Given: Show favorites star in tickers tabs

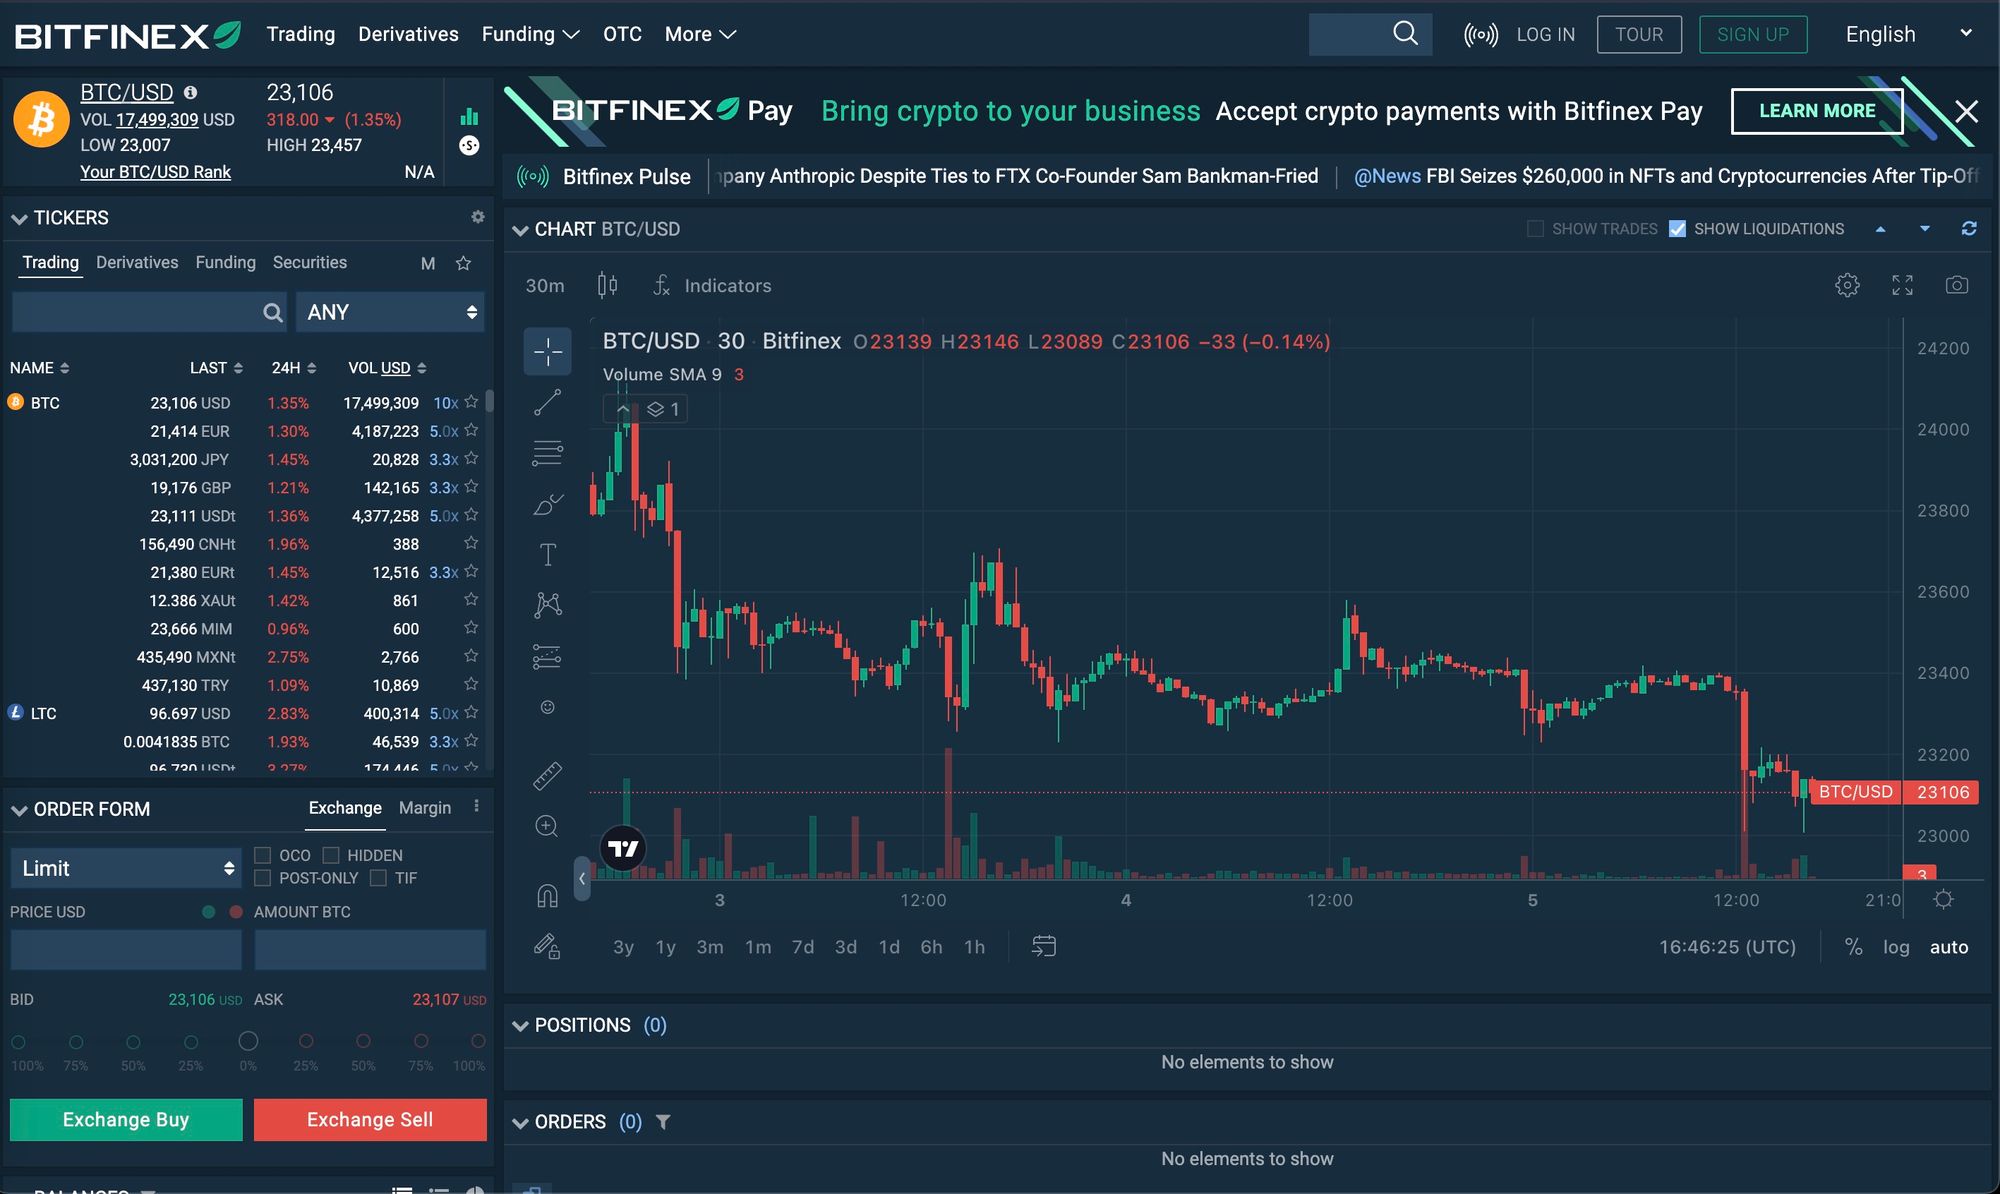Looking at the screenshot, I should (x=463, y=263).
